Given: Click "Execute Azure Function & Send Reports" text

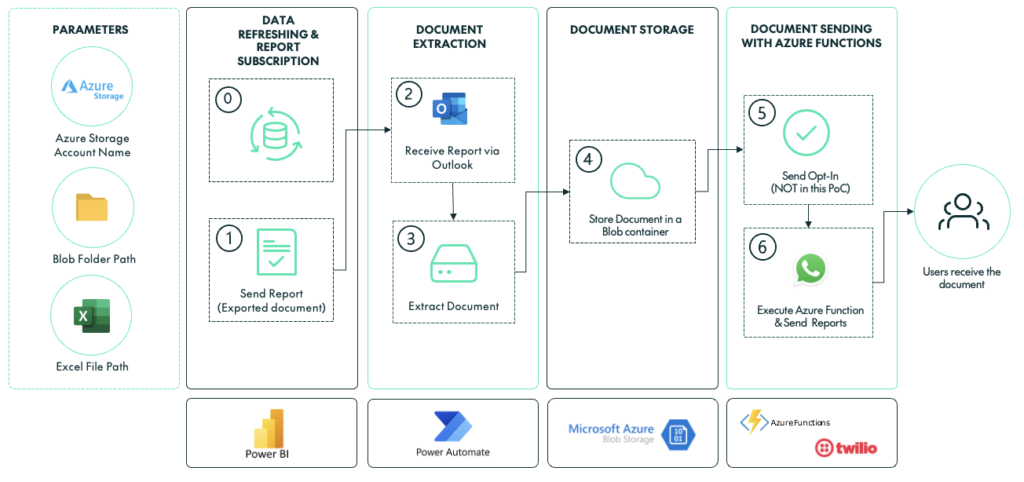Looking at the screenshot, I should point(810,316).
